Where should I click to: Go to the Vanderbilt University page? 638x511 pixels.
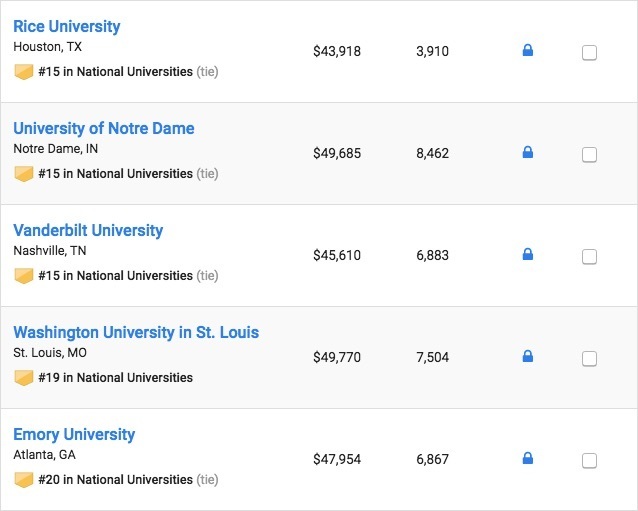(88, 230)
